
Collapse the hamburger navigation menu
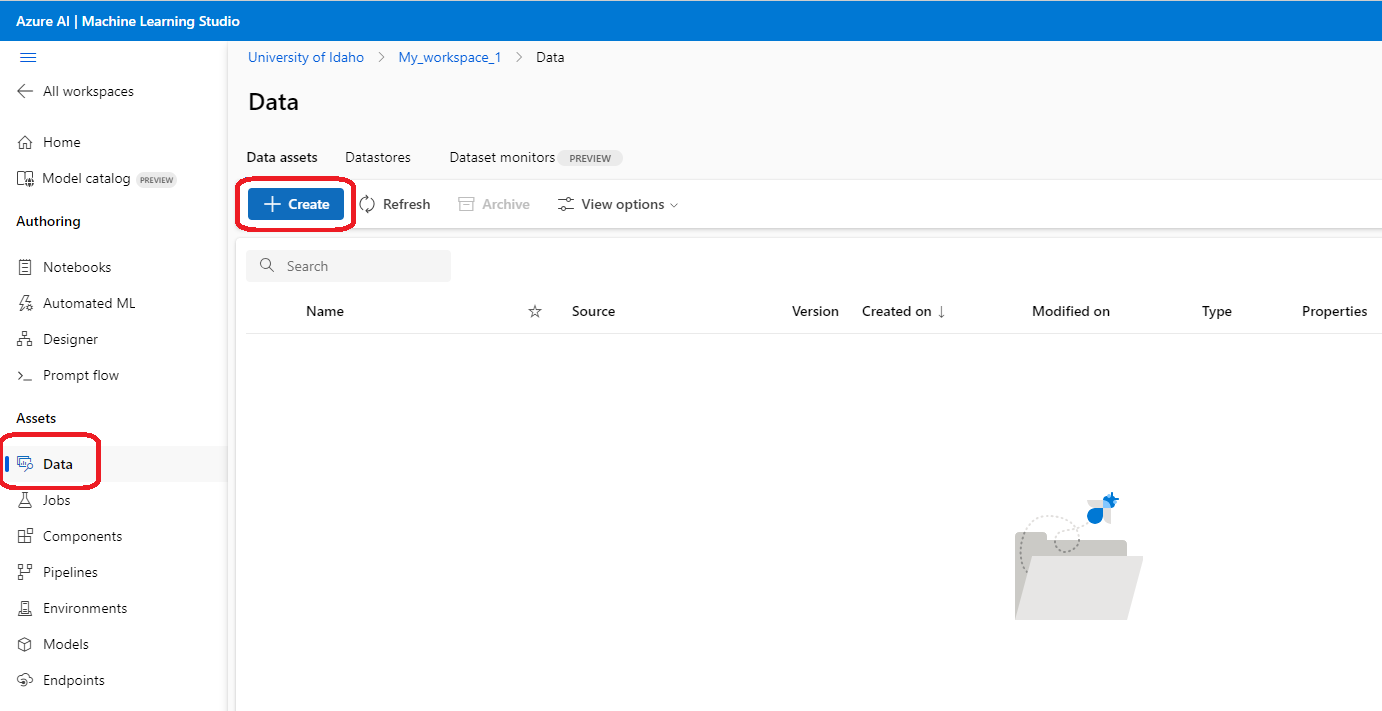(28, 57)
